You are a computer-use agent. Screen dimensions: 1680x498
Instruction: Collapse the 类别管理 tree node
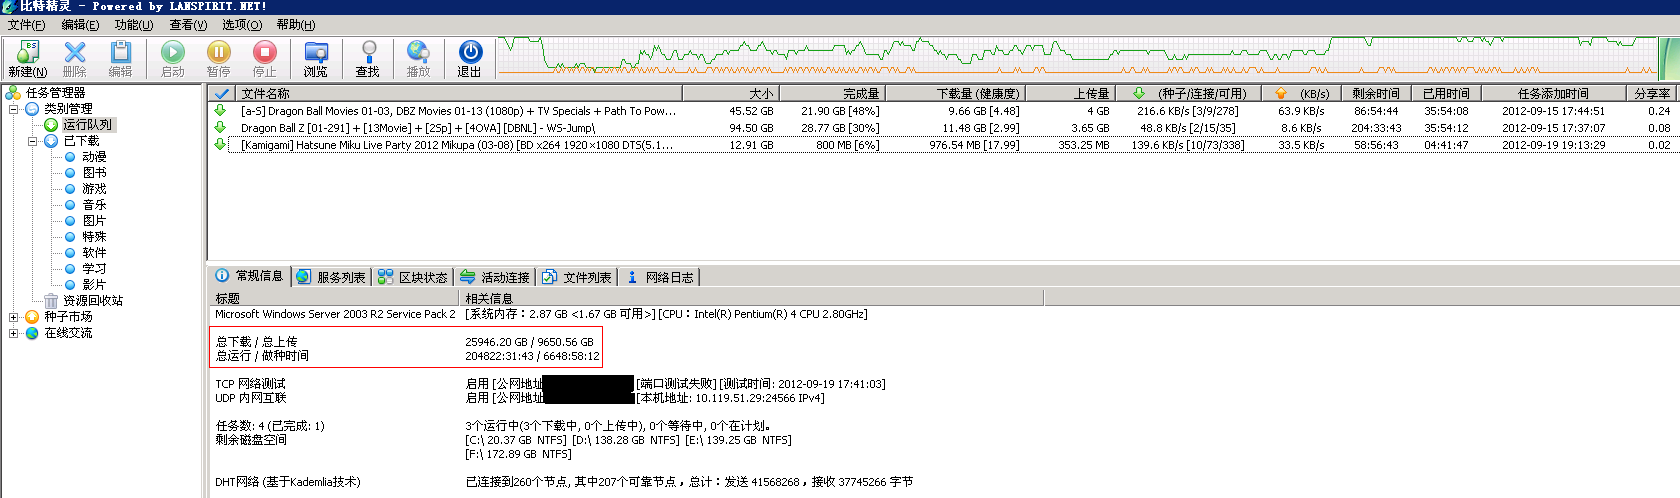[14, 109]
